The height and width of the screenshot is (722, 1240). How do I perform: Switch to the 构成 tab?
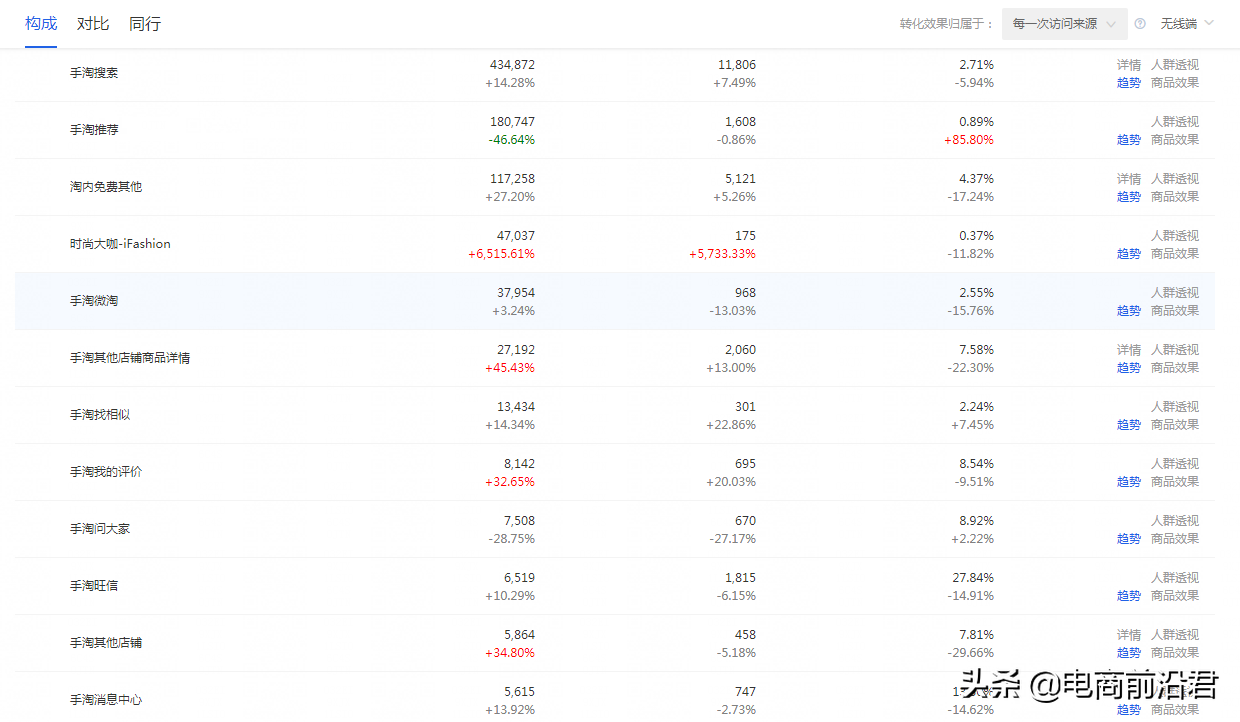(x=41, y=24)
